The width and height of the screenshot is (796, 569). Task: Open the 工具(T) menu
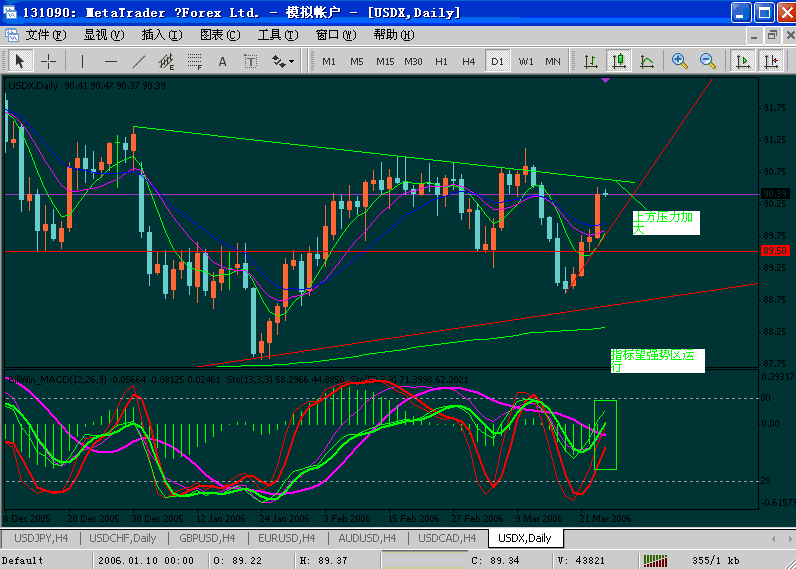tap(278, 35)
